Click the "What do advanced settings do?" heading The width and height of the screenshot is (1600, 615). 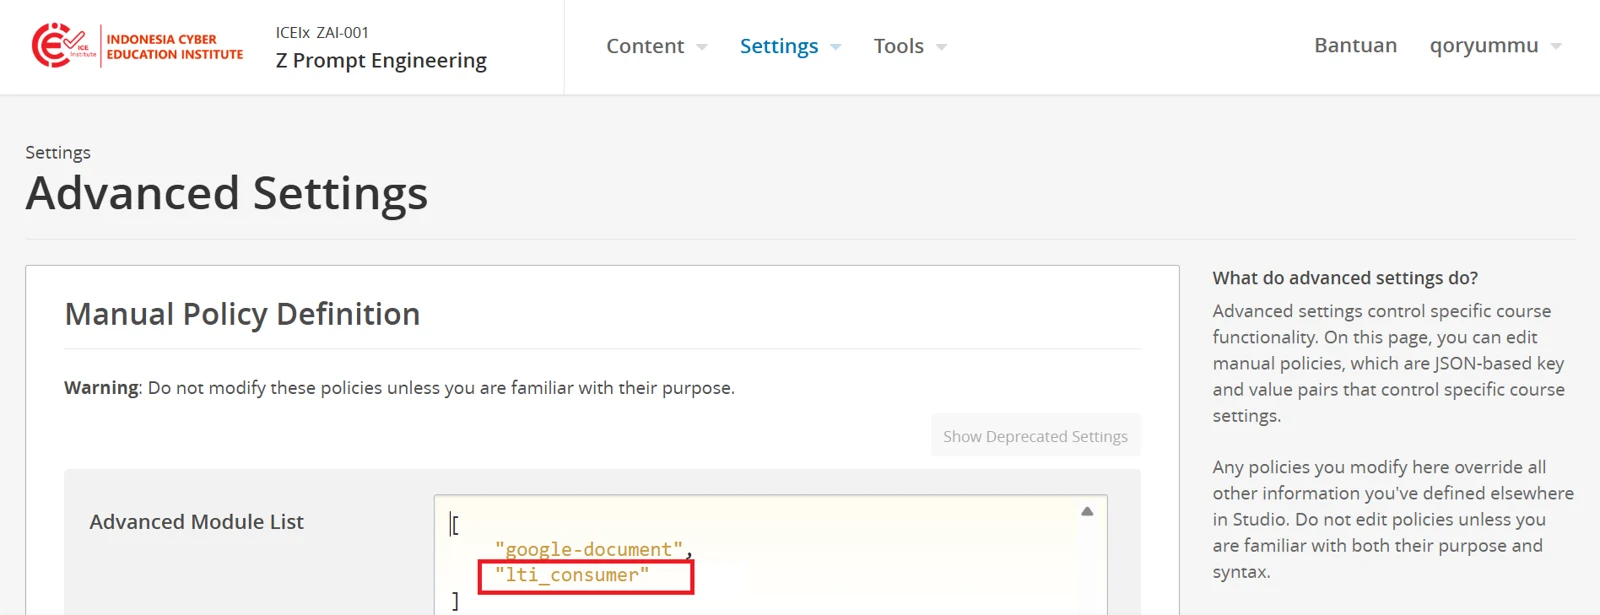tap(1345, 278)
